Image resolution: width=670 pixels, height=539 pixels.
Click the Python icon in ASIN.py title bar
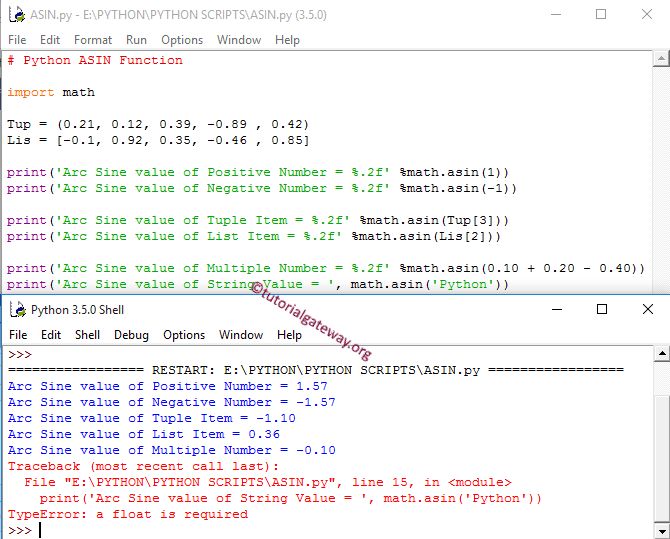(17, 14)
